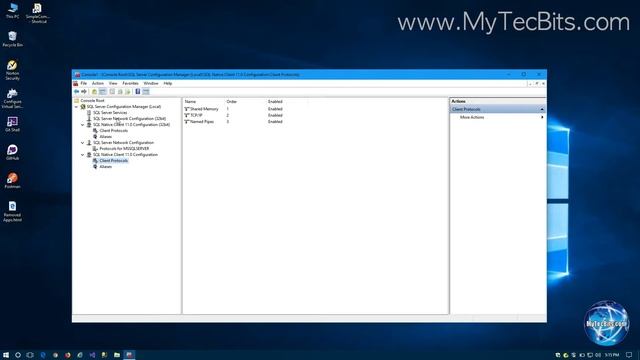The height and width of the screenshot is (360, 640).
Task: Collapse SQL Native Client 11.0 Configuration (non-32bit)
Action: [82, 155]
